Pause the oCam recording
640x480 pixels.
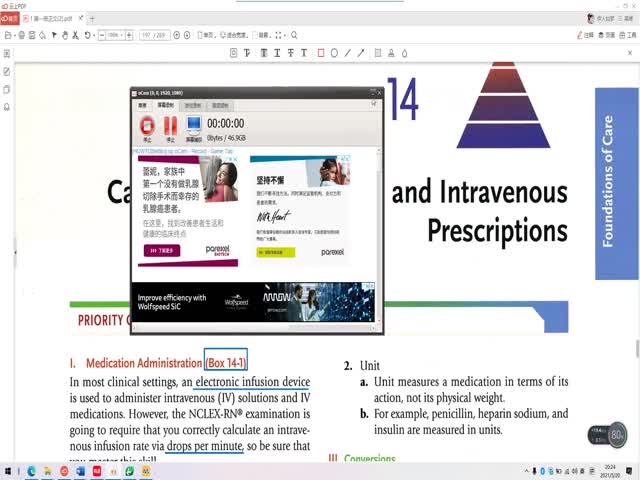coord(170,126)
